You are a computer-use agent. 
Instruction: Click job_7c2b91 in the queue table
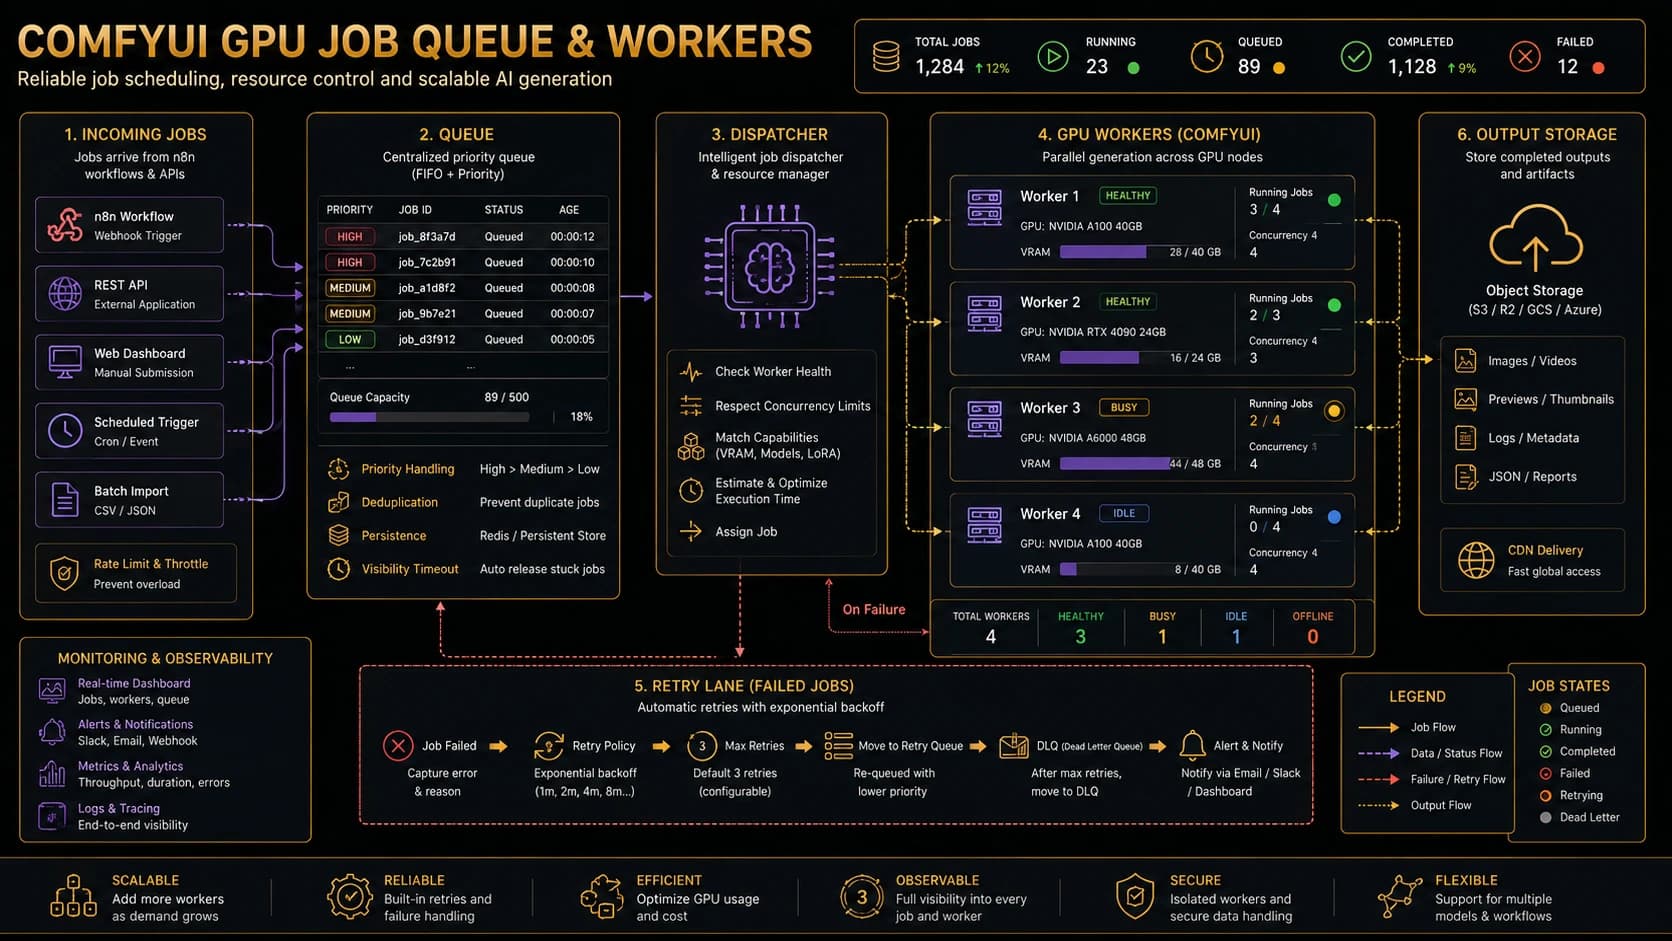point(427,263)
